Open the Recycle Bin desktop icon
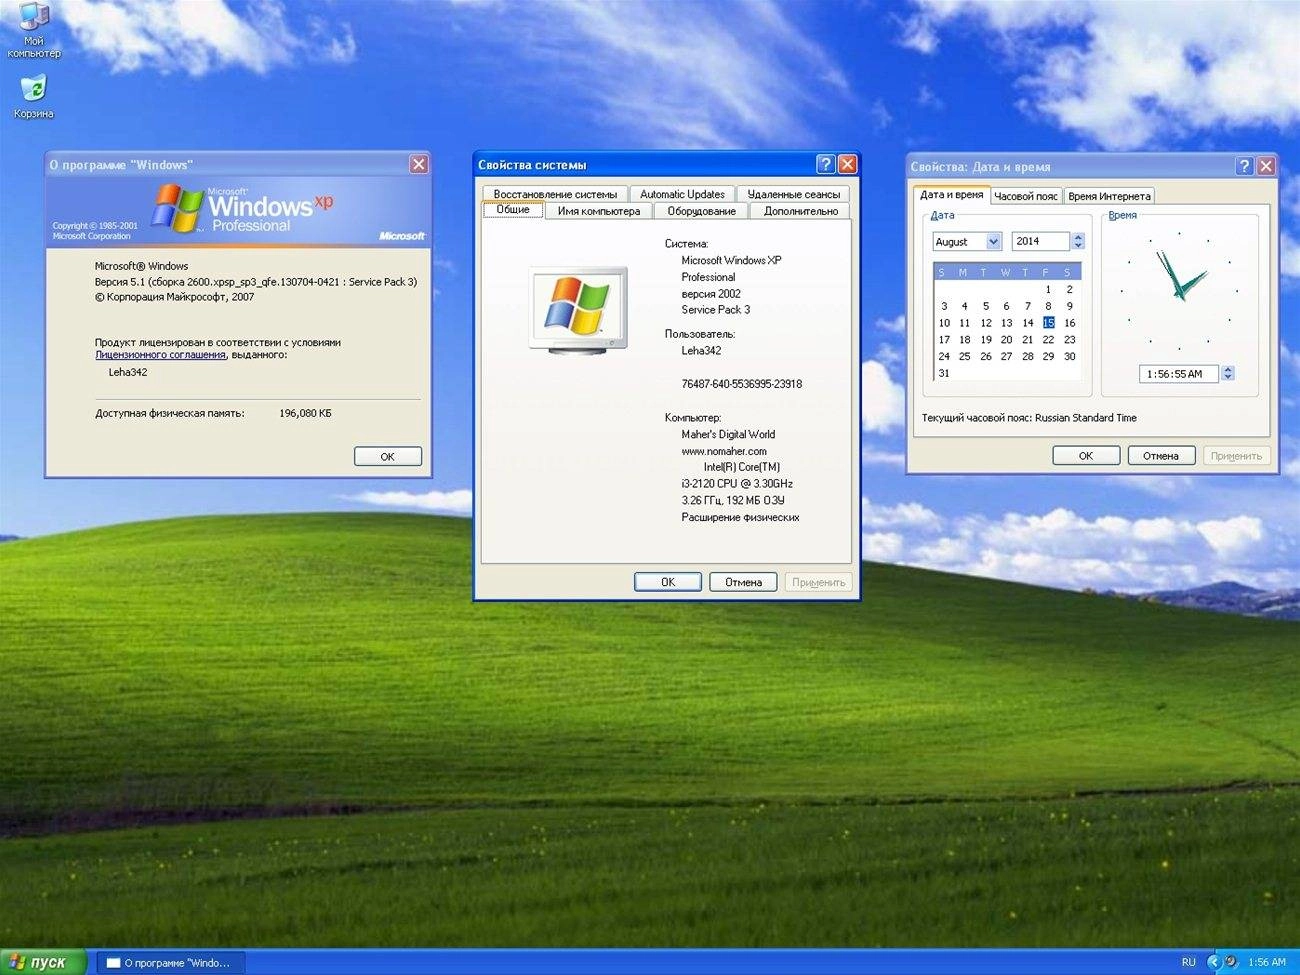 tap(33, 95)
